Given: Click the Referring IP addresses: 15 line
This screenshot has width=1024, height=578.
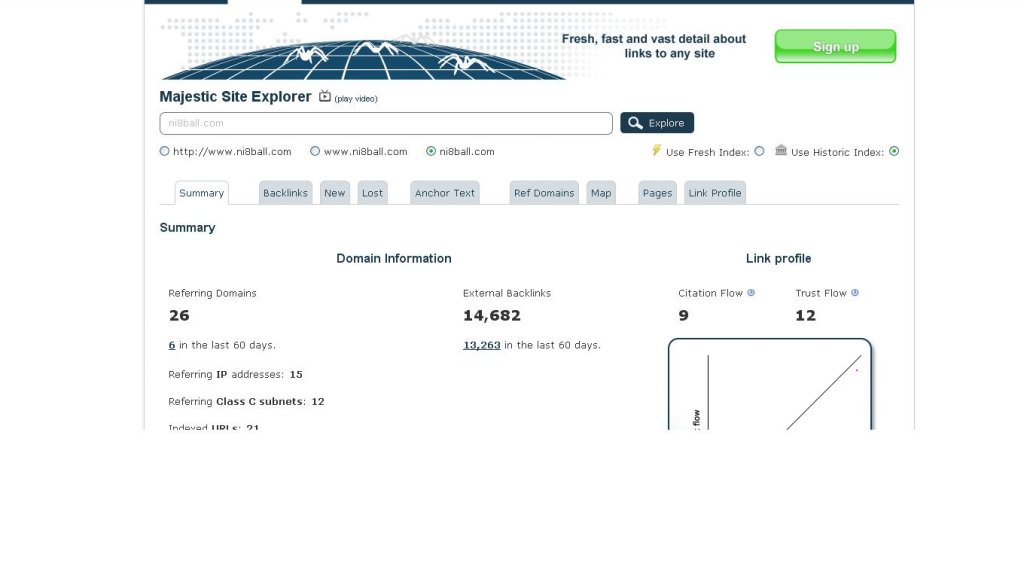Looking at the screenshot, I should click(235, 374).
